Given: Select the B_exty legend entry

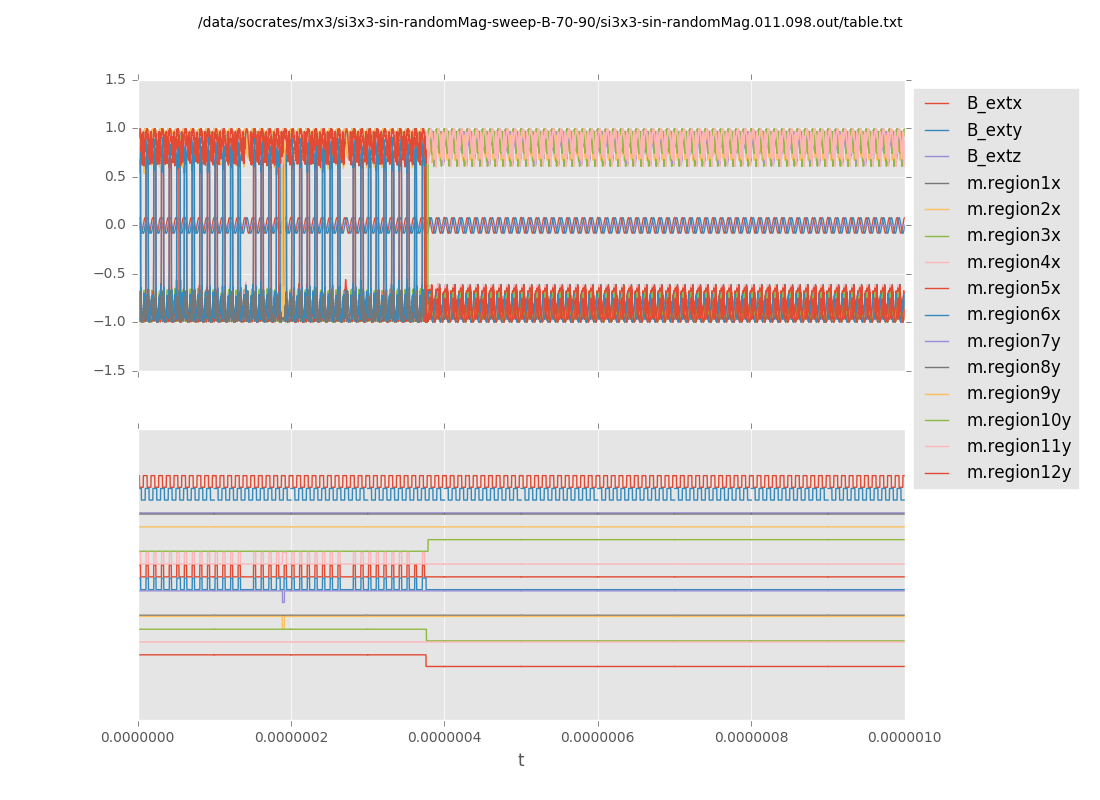Looking at the screenshot, I should (x=993, y=130).
